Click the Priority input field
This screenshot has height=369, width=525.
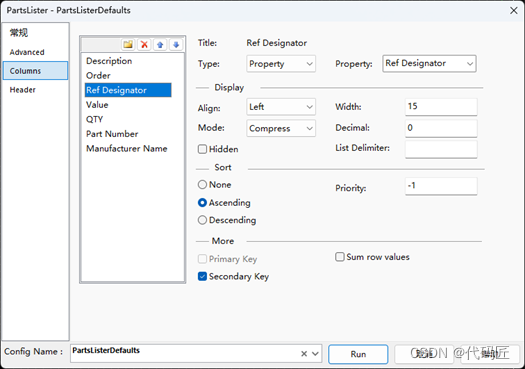click(x=441, y=186)
